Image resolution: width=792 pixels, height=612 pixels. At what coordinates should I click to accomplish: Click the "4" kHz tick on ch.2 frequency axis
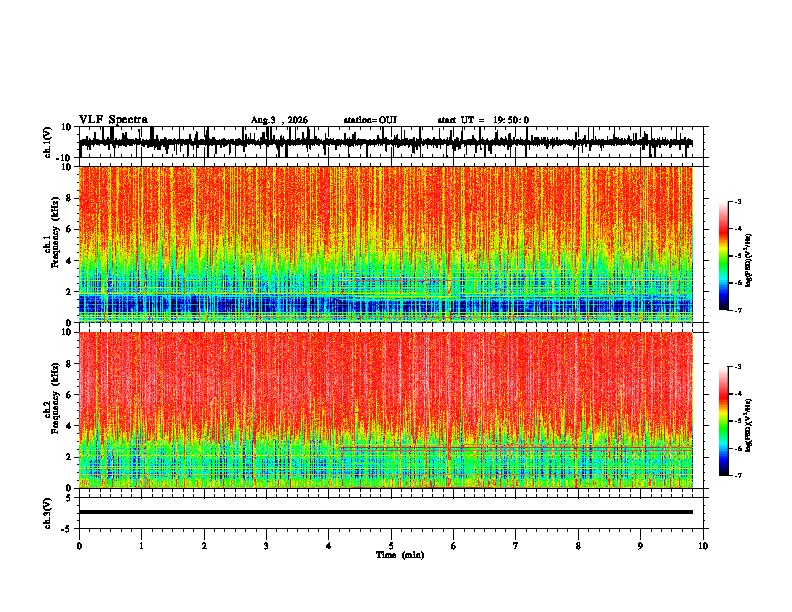click(x=70, y=426)
